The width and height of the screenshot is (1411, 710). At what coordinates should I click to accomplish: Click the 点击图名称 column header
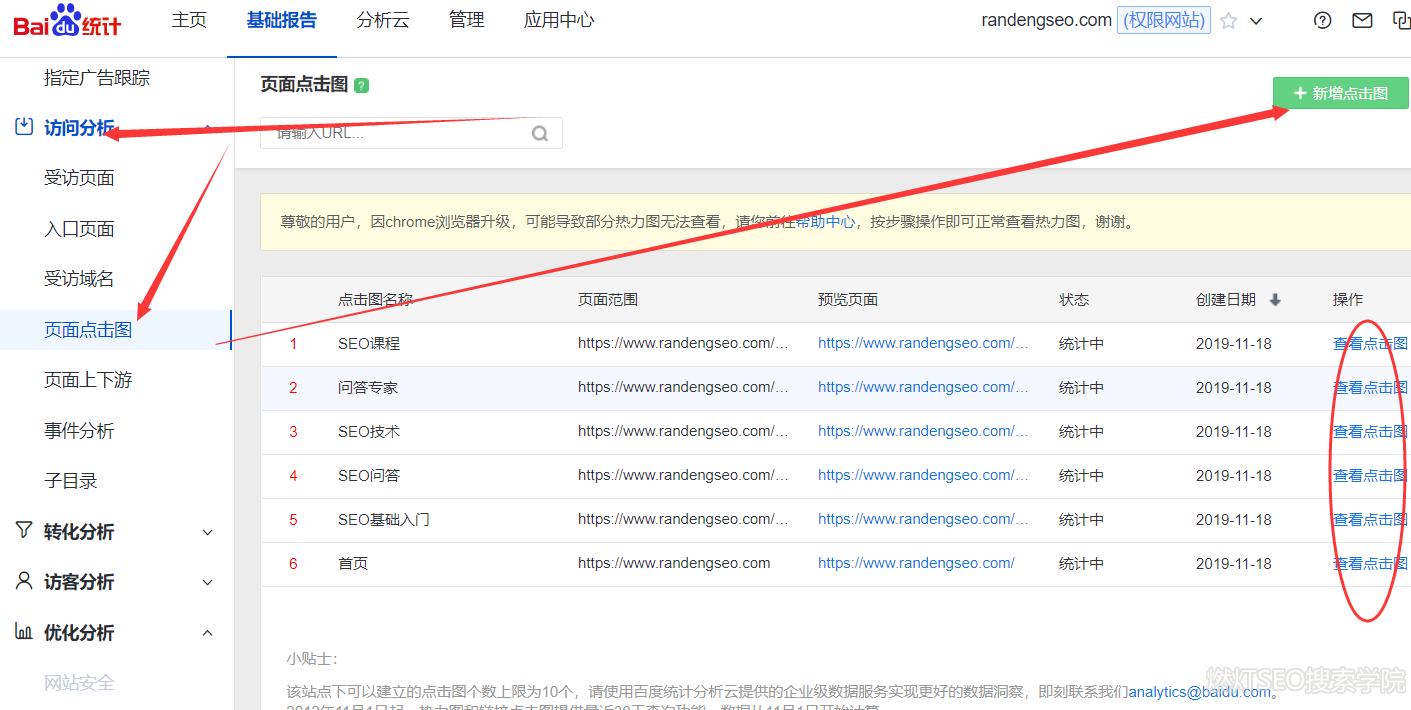375,300
